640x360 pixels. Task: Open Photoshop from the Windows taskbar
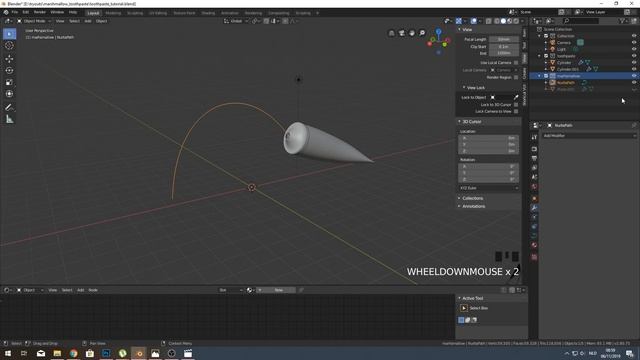click(106, 353)
